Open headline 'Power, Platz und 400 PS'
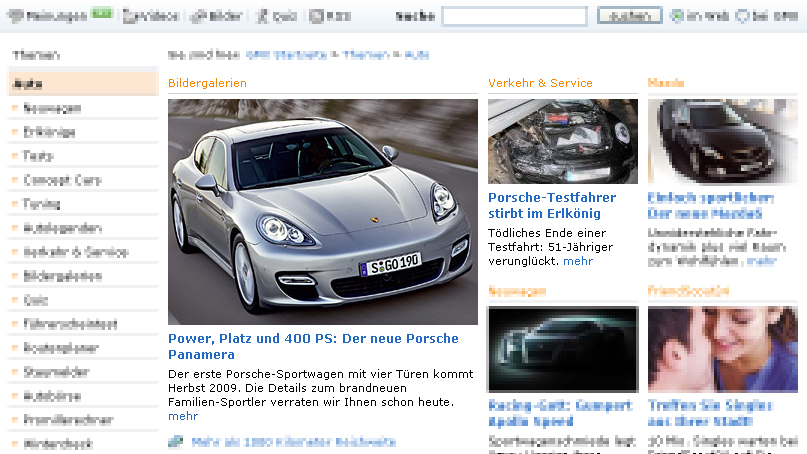 click(x=313, y=346)
